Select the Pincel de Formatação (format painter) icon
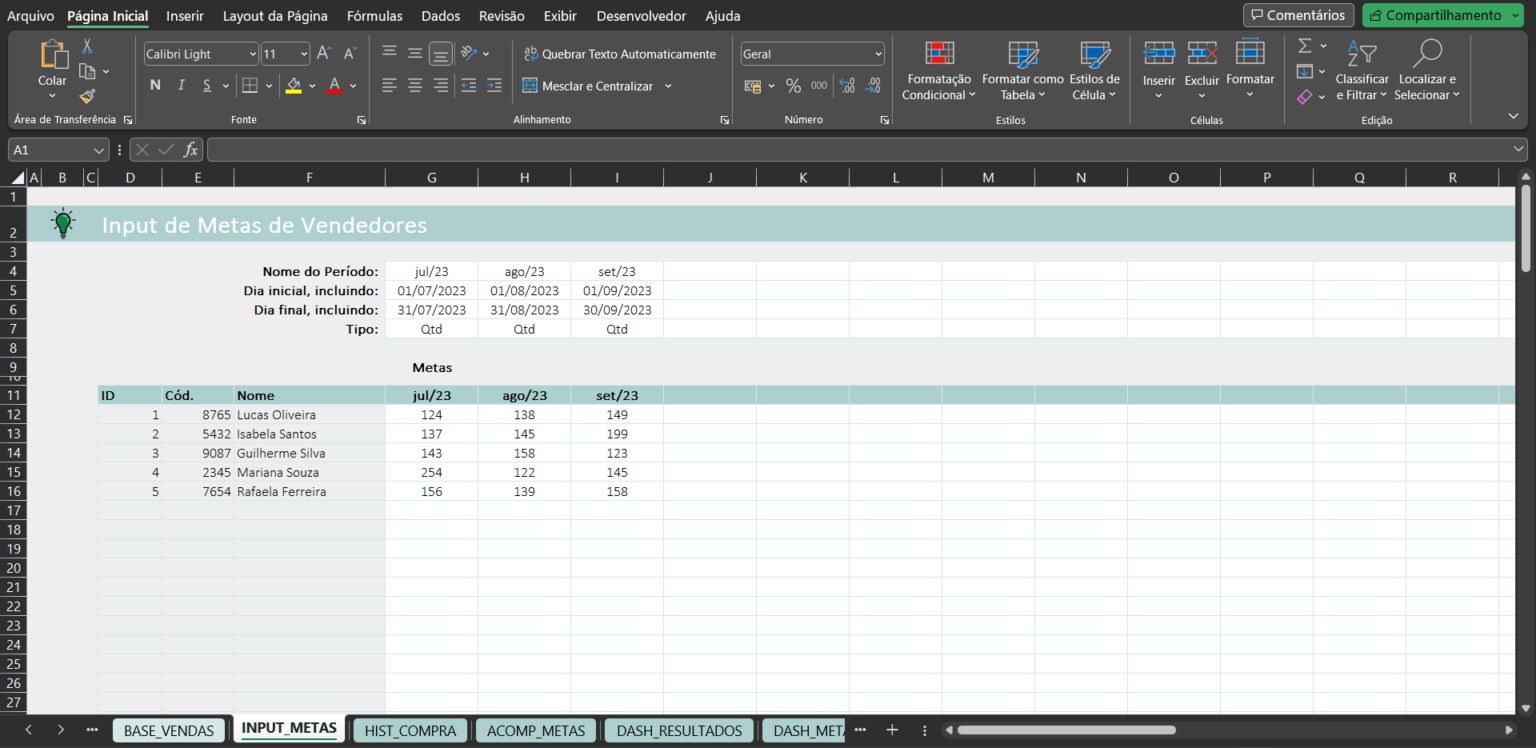The height and width of the screenshot is (748, 1536). point(86,97)
